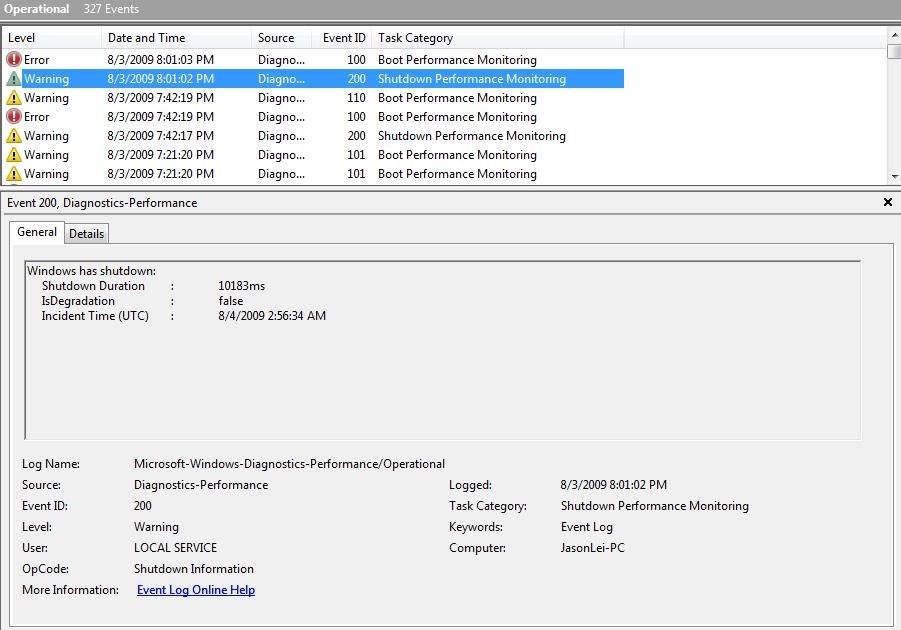Click the User value LOCAL SERVICE
Screen dimensions: 901x630
click(175, 548)
